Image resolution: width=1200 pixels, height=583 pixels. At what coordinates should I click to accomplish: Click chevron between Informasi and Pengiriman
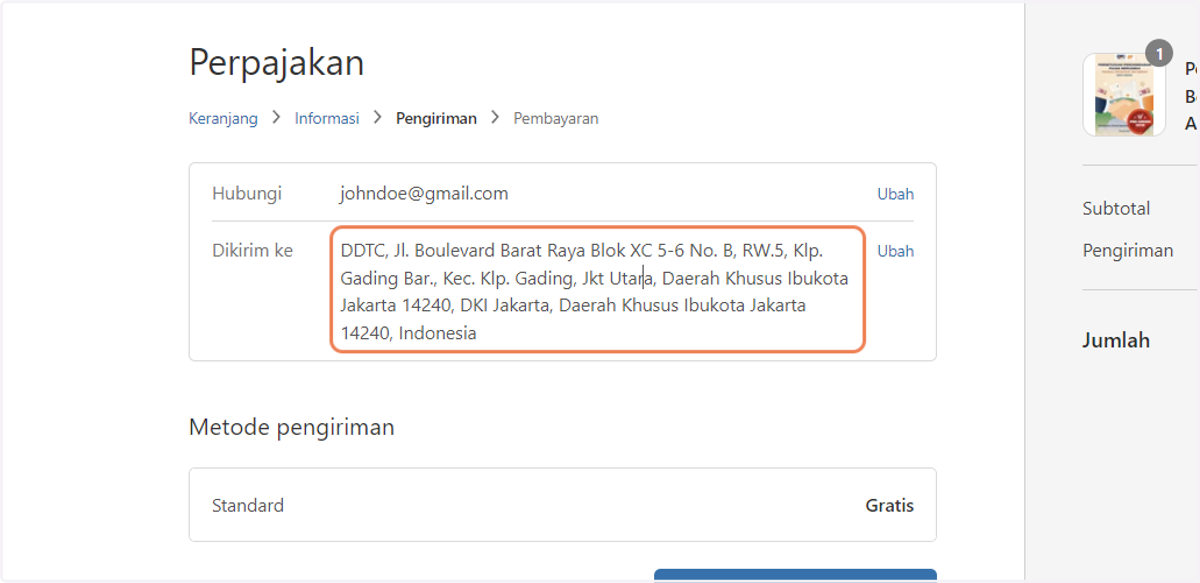coord(378,118)
